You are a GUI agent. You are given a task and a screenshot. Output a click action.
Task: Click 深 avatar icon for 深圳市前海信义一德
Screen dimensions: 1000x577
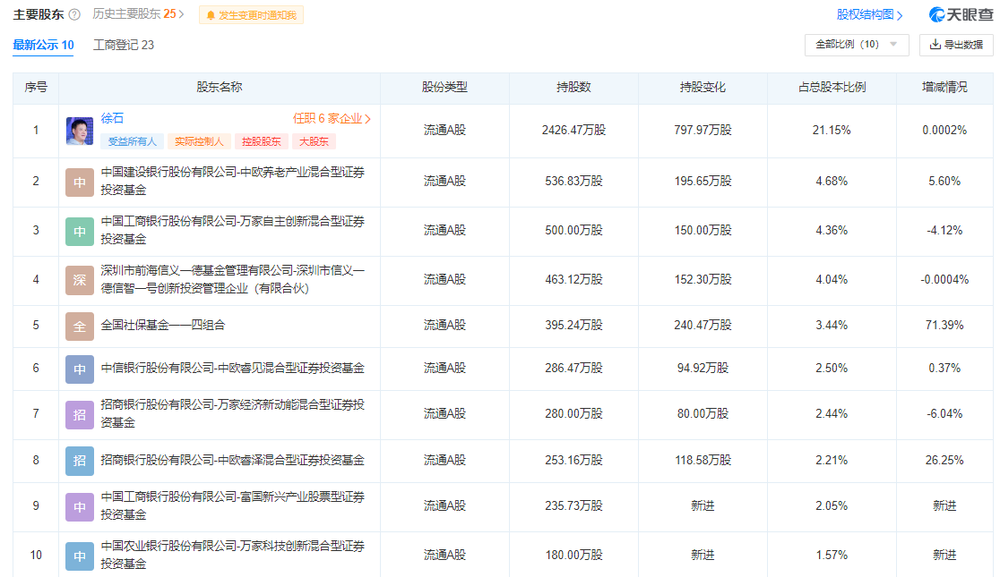[80, 281]
